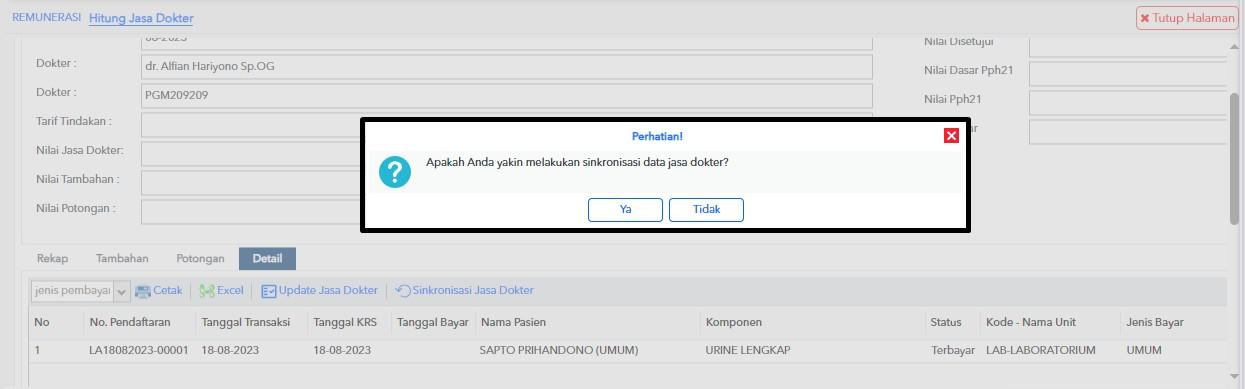This screenshot has height=389, width=1245.
Task: Click the scrollbar up arrow
Action: 1235,46
